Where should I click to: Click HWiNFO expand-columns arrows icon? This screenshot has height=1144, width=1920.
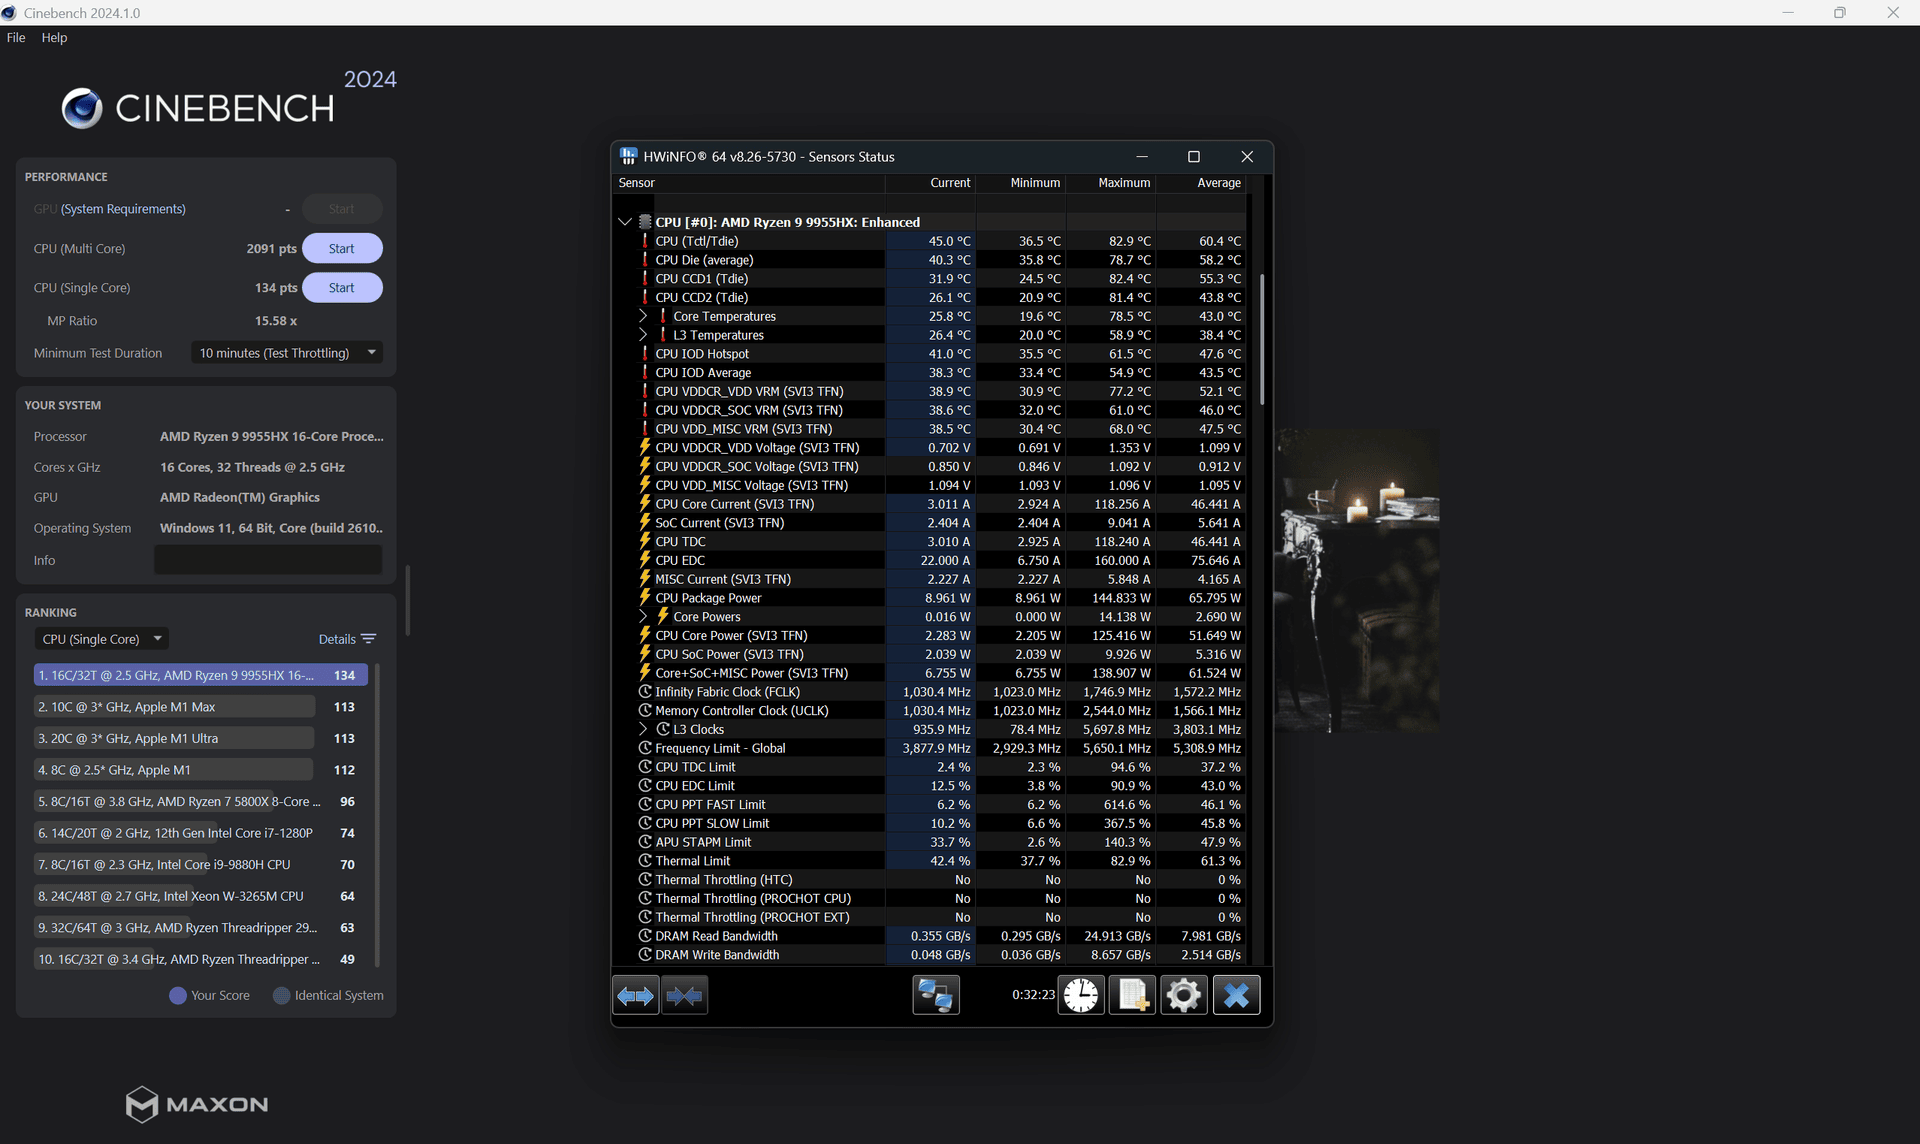coord(635,995)
